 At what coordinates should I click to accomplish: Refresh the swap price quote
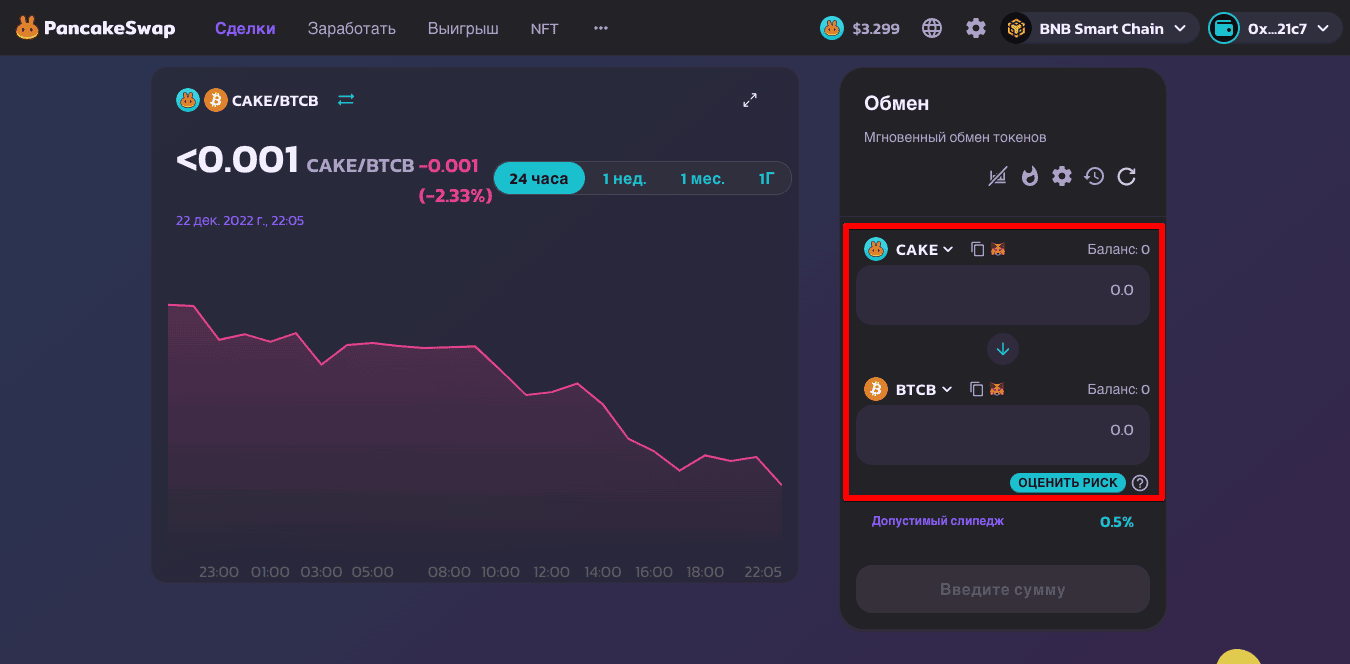[x=1126, y=177]
